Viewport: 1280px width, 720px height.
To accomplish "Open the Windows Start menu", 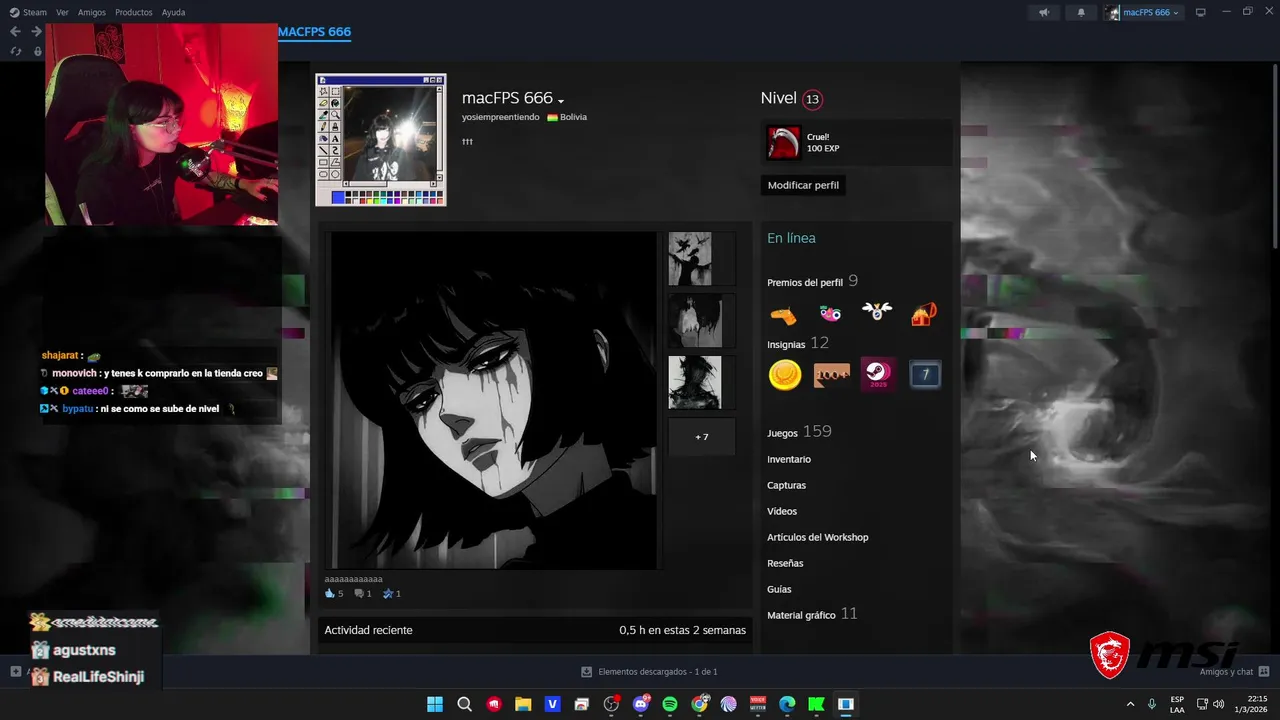I will (x=435, y=704).
